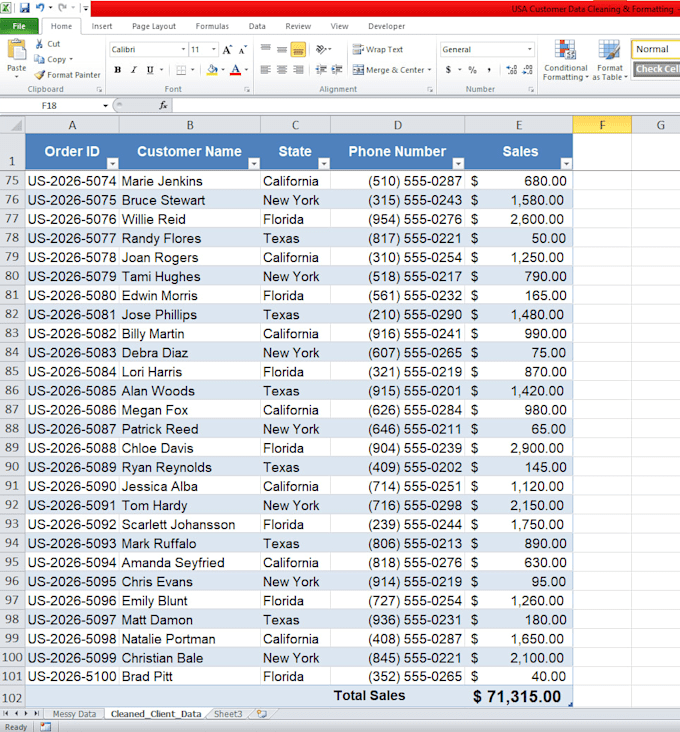Image resolution: width=680 pixels, height=732 pixels.
Task: Click the Insert Worksheet tab icon
Action: point(262,714)
